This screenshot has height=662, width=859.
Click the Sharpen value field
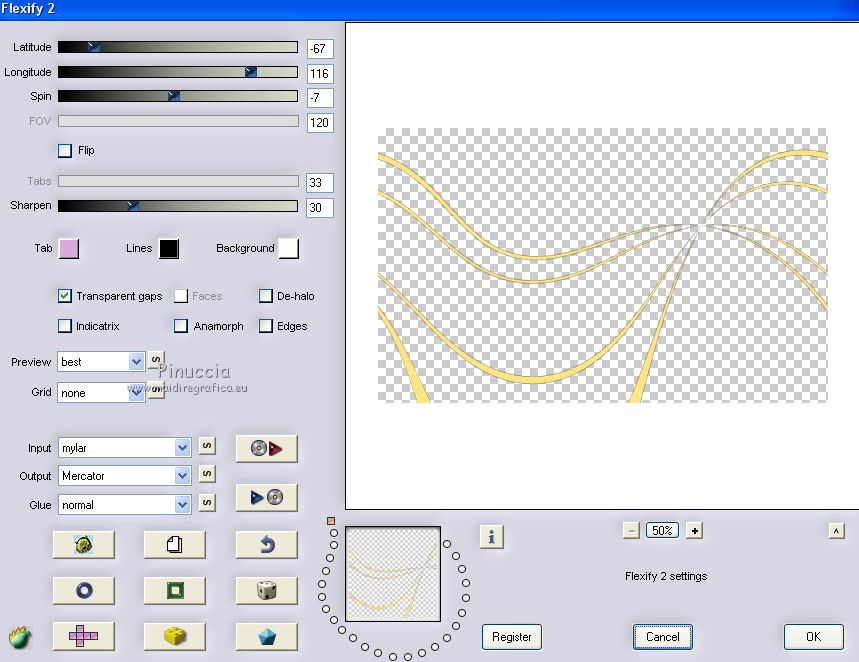pyautogui.click(x=320, y=208)
